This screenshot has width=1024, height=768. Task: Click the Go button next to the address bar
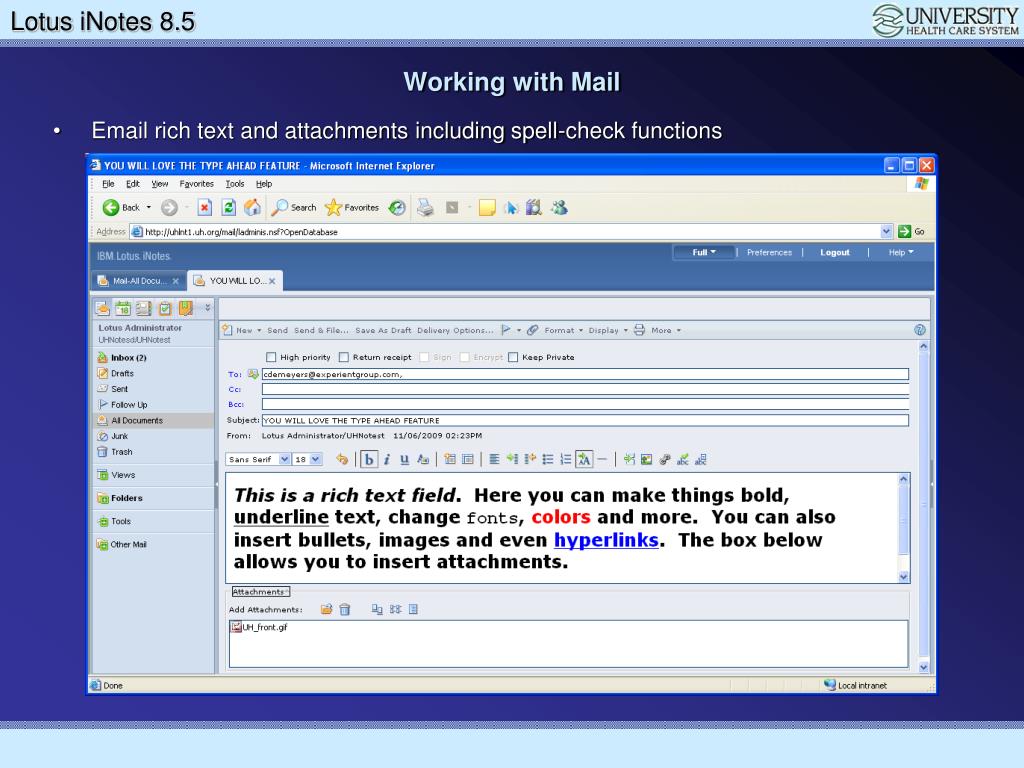(912, 231)
